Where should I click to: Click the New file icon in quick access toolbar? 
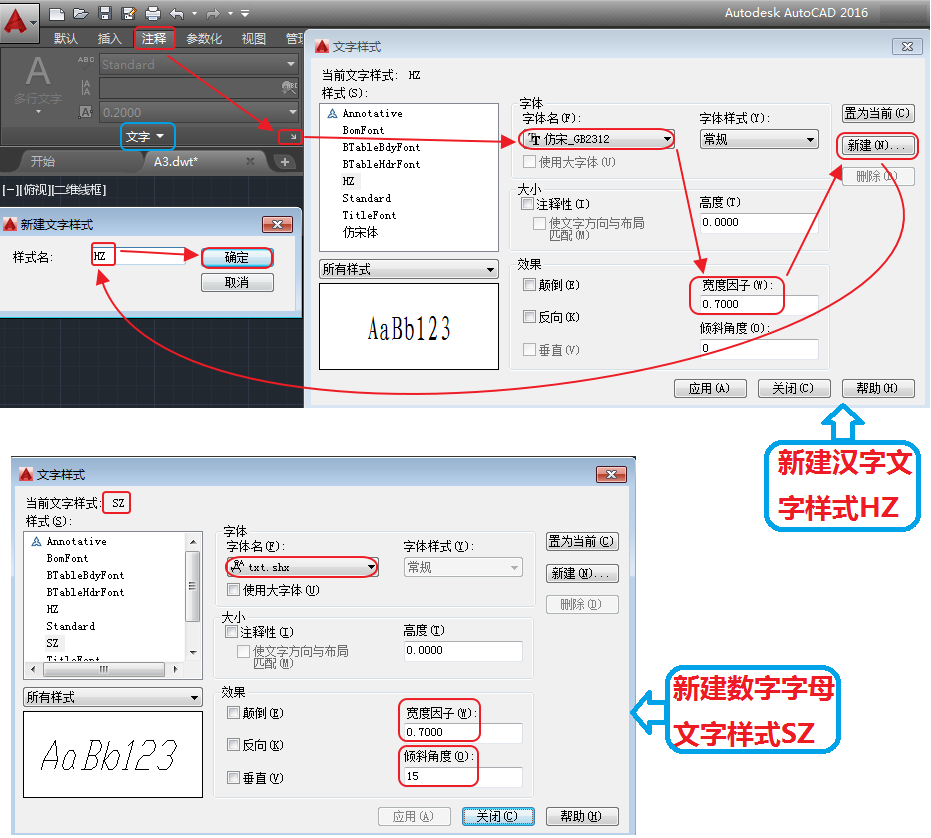pyautogui.click(x=56, y=13)
